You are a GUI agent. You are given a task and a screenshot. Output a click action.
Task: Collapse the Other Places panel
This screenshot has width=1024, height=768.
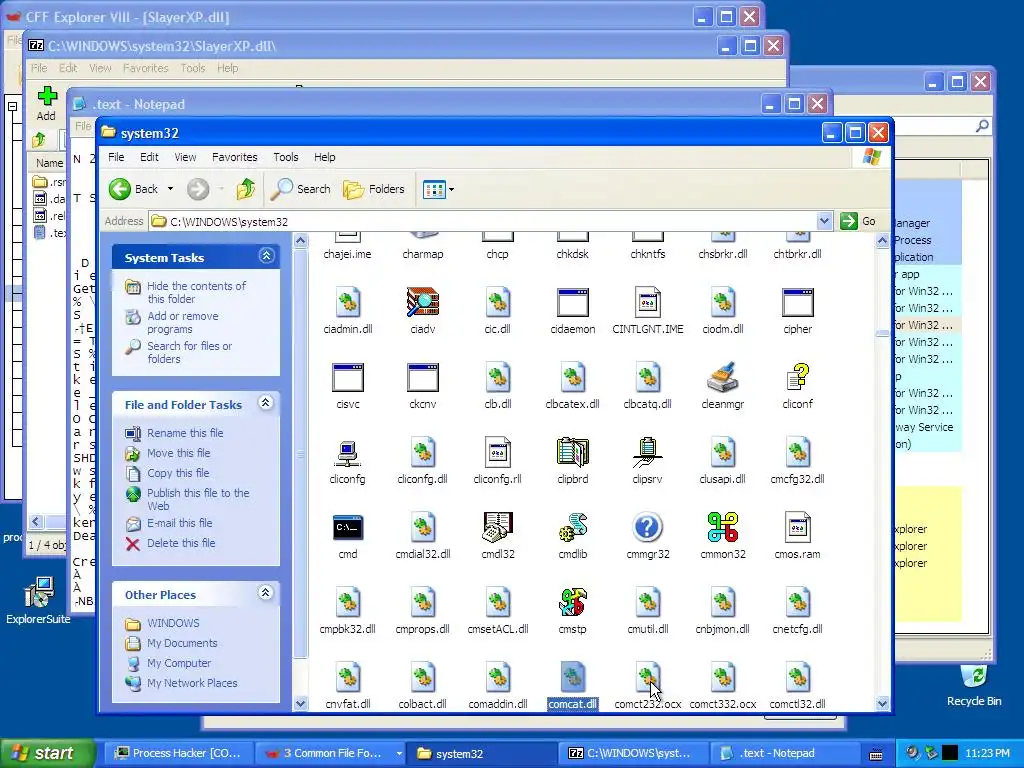(x=266, y=592)
